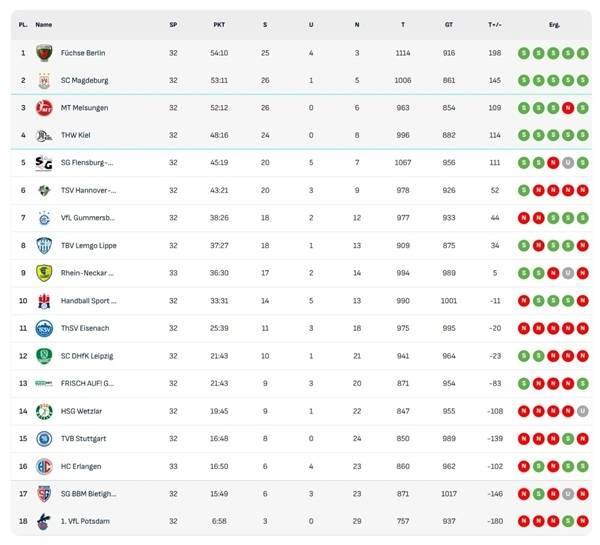Click MT Melsungen's red round logo
This screenshot has width=600, height=545.
[x=44, y=108]
